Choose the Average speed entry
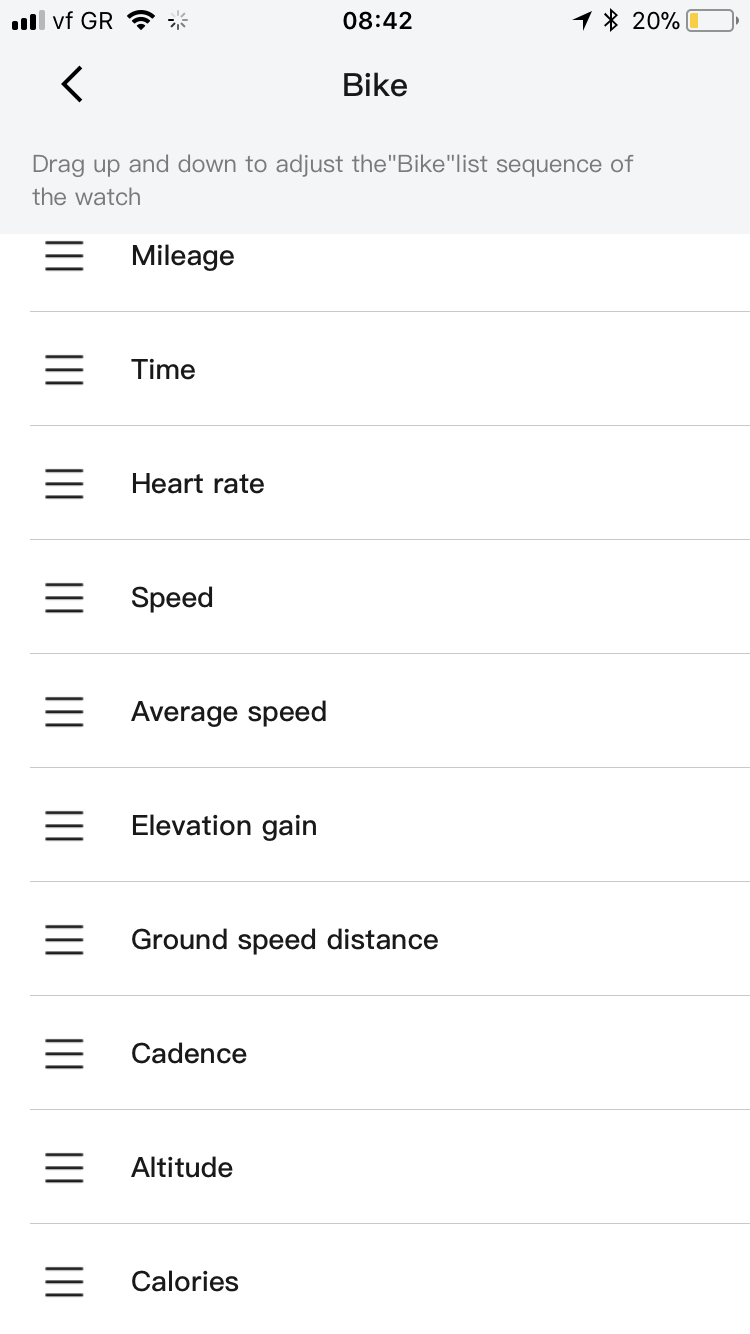 click(x=229, y=712)
